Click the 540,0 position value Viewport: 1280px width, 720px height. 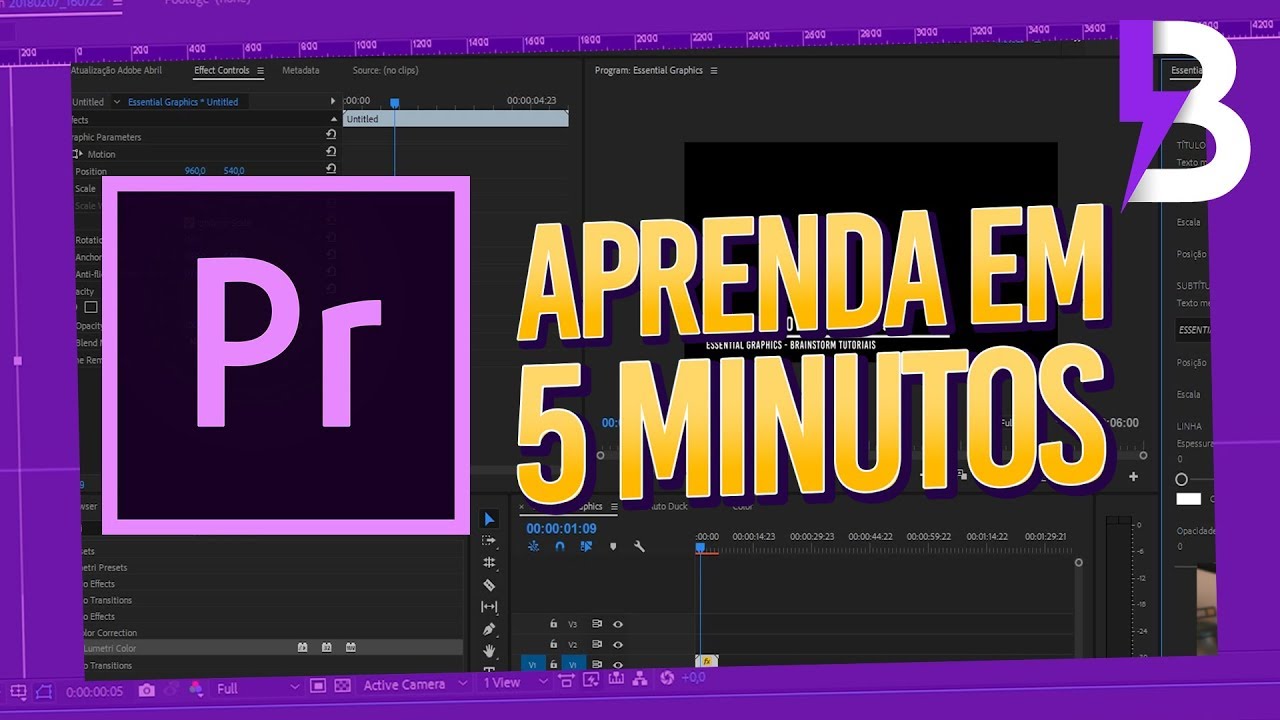[234, 171]
